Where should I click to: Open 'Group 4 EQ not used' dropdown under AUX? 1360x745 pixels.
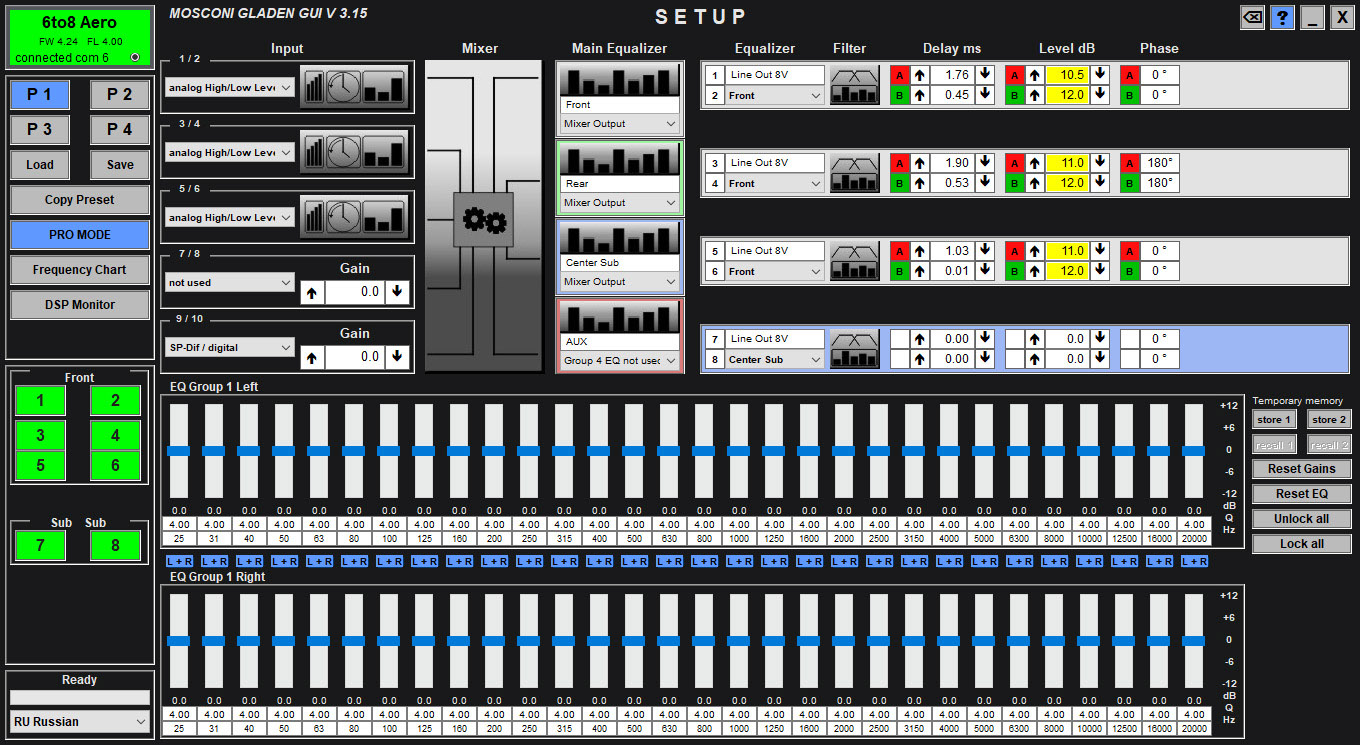coord(619,361)
